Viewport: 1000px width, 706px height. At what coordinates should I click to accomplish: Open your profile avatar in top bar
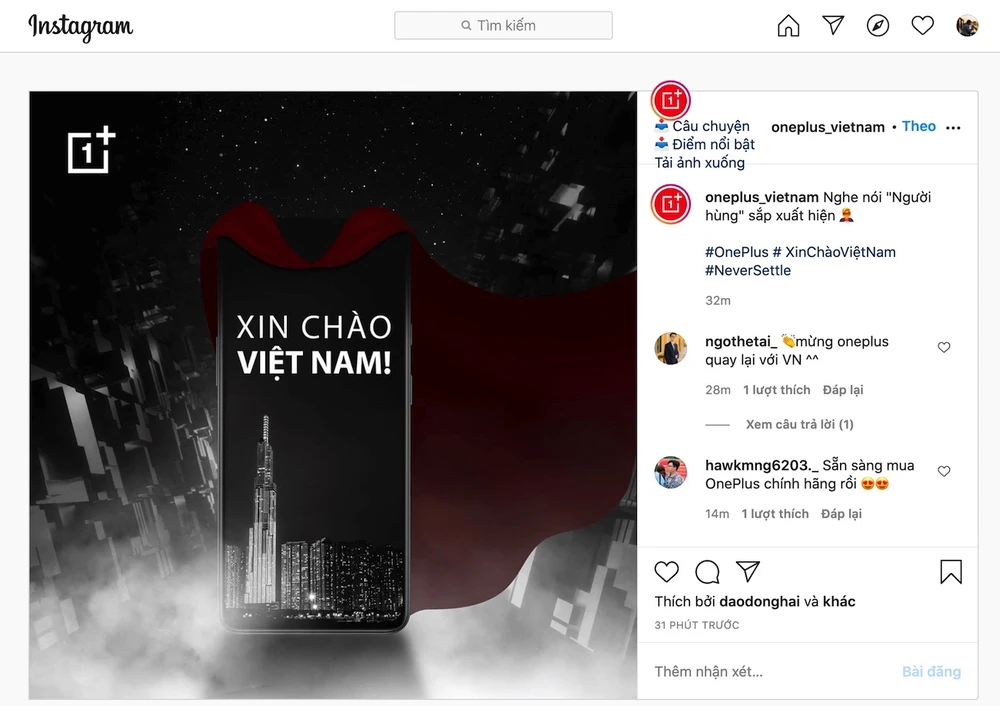coord(967,26)
